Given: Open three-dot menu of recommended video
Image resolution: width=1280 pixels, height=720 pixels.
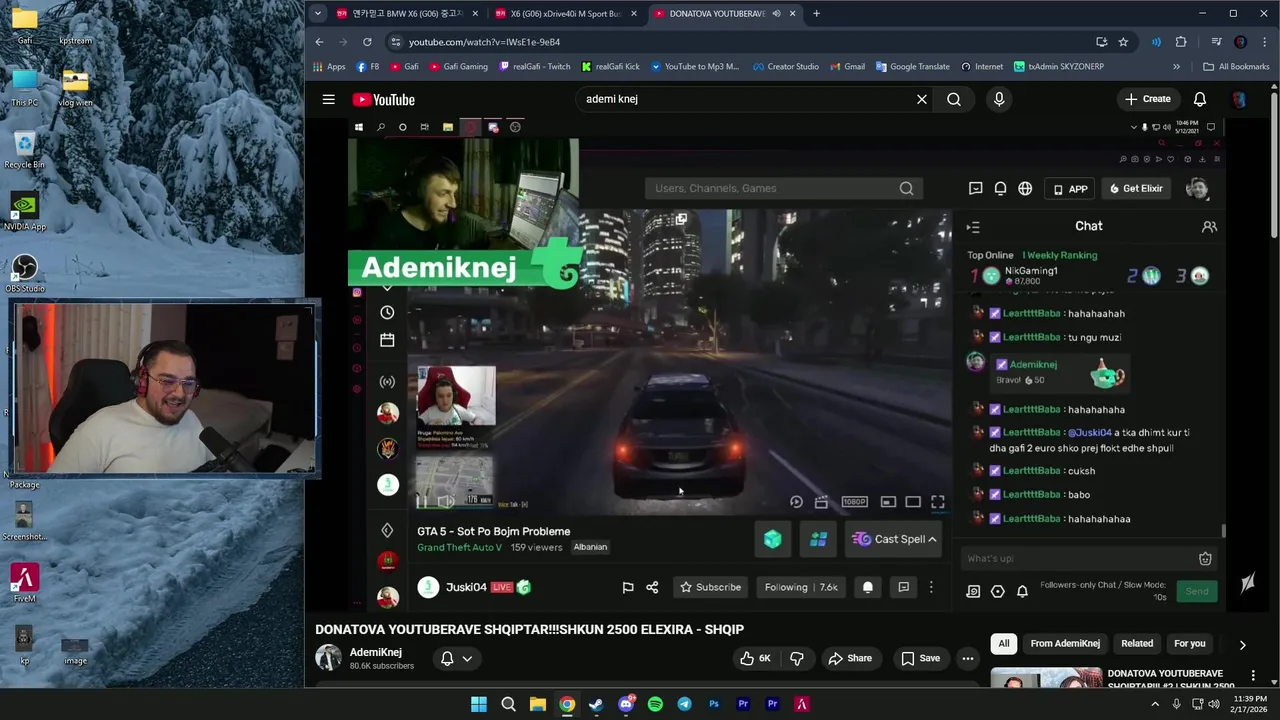Looking at the screenshot, I should [1253, 676].
